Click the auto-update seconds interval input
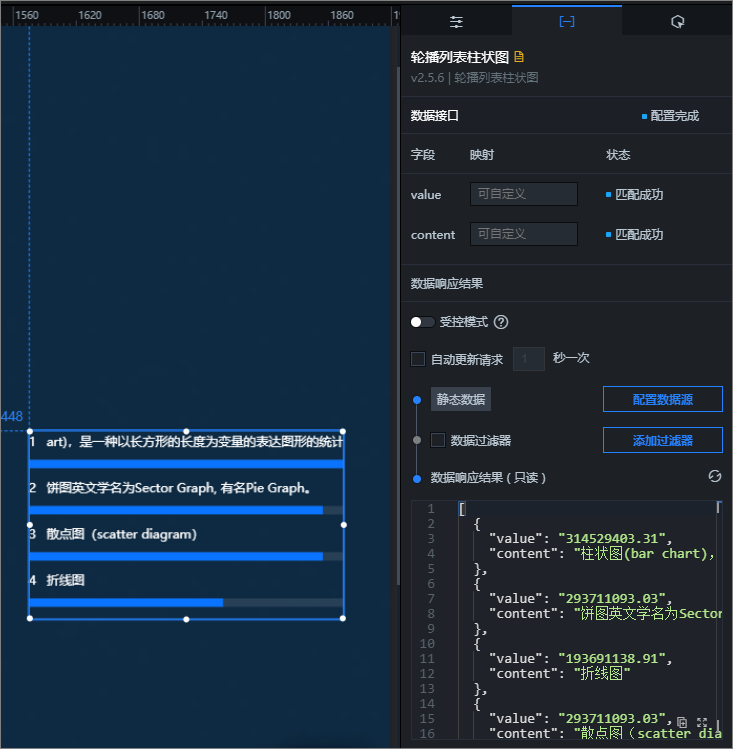The width and height of the screenshot is (733, 749). [529, 359]
